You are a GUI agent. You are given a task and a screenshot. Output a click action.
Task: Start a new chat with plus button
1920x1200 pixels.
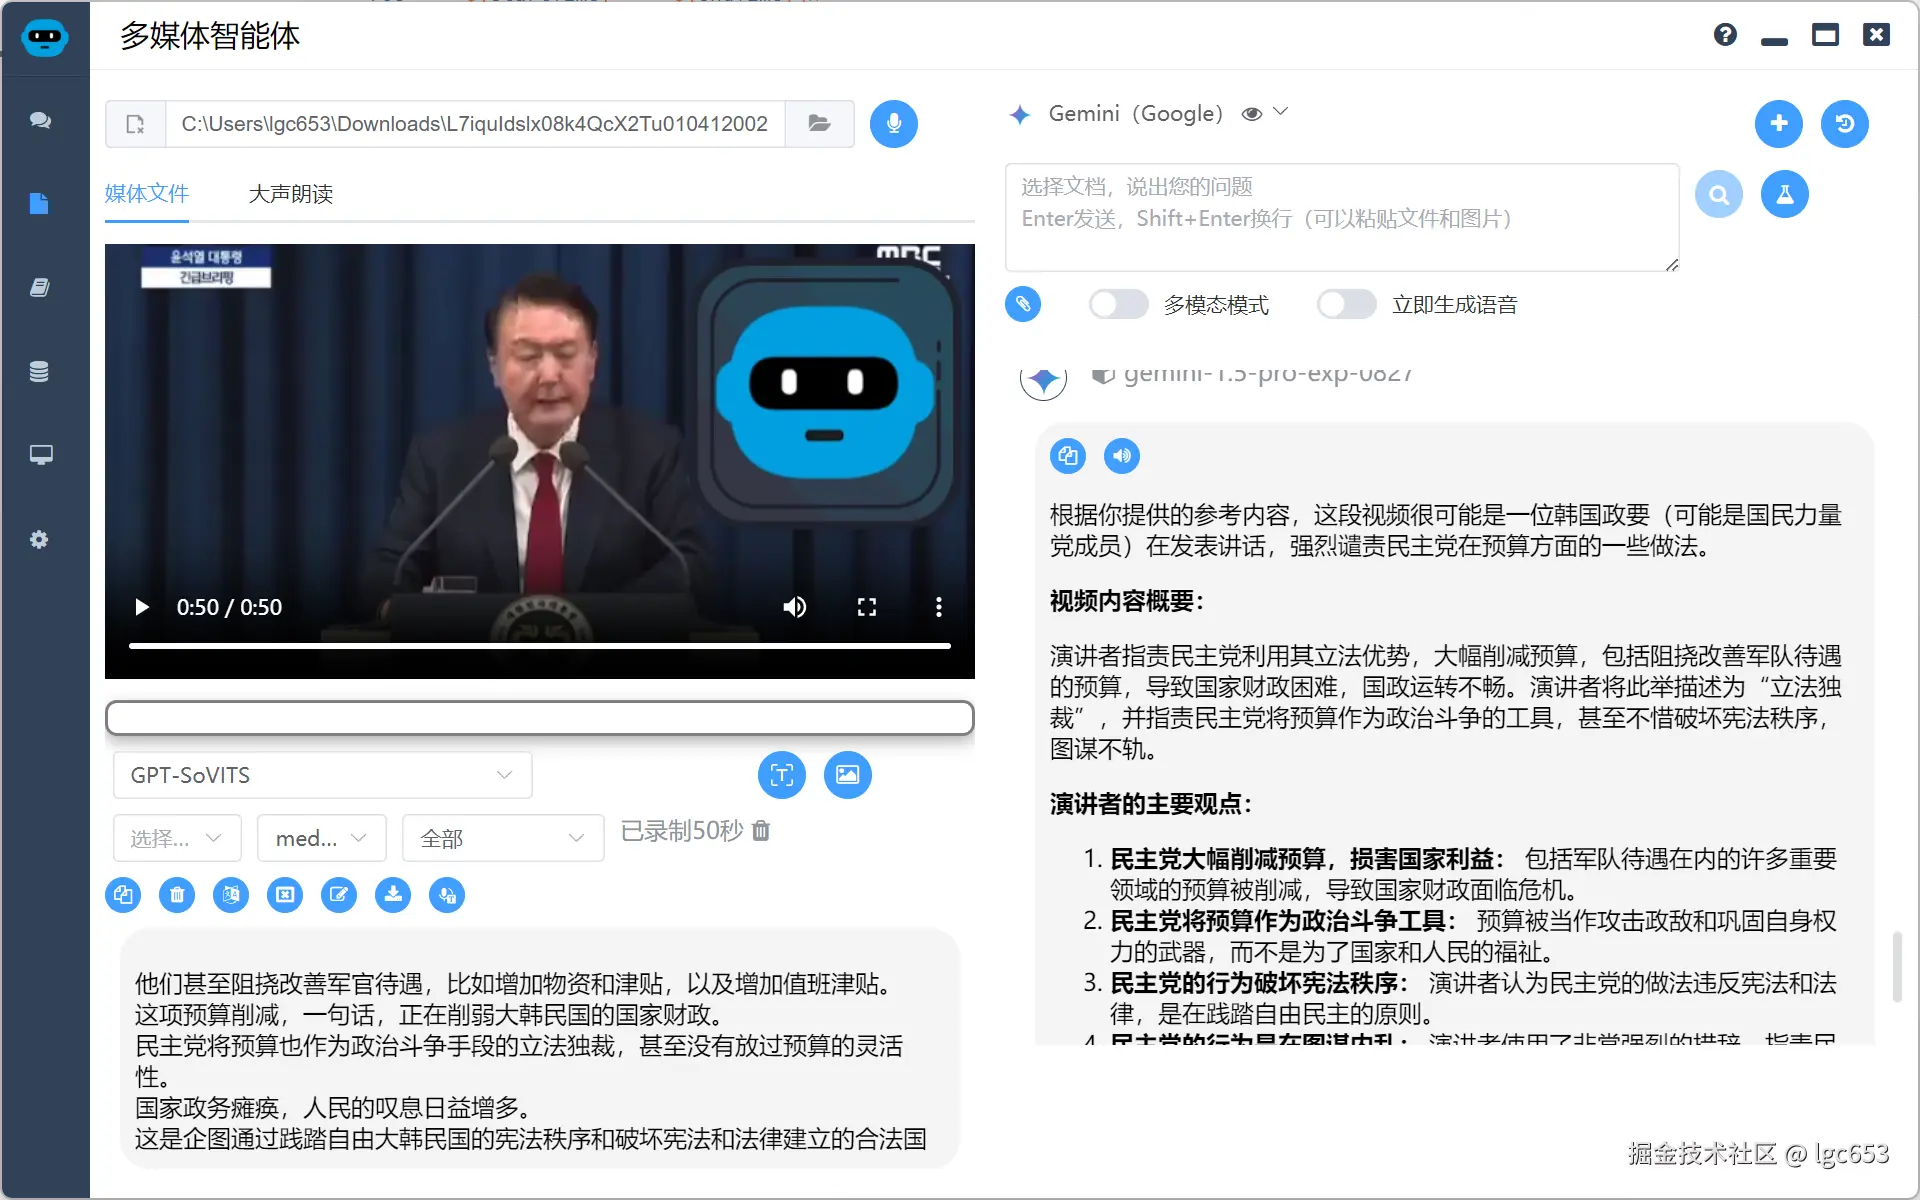[1778, 124]
